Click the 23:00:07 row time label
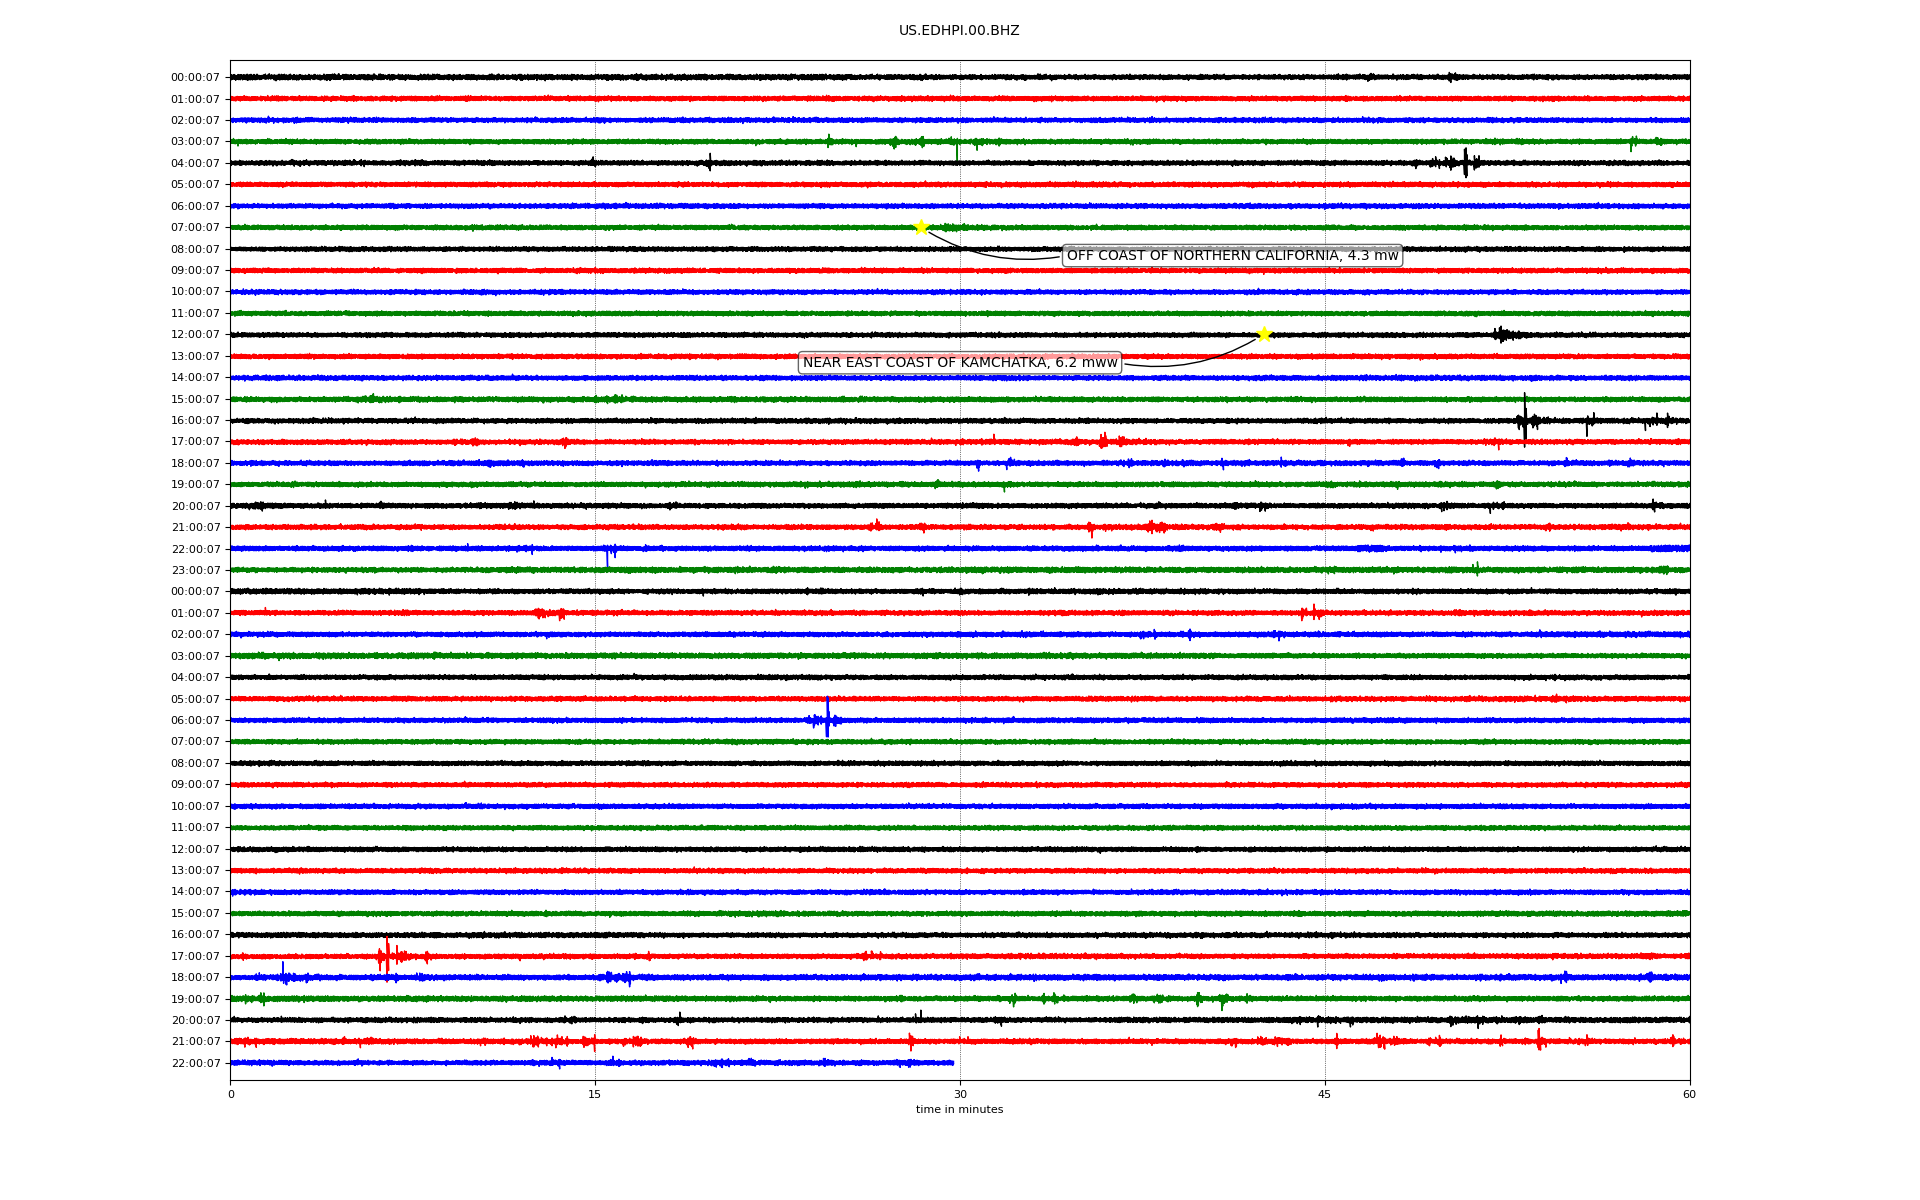Screen dimensions: 1920x1200 (195, 571)
